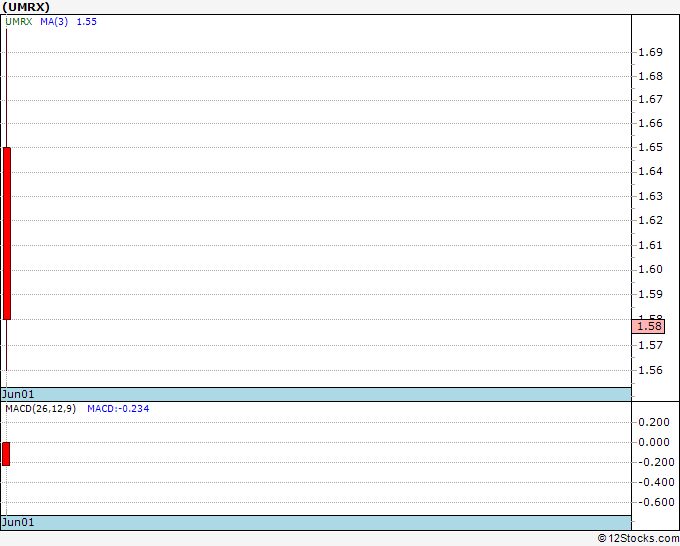Click the green UMRX legend label

click(x=19, y=22)
